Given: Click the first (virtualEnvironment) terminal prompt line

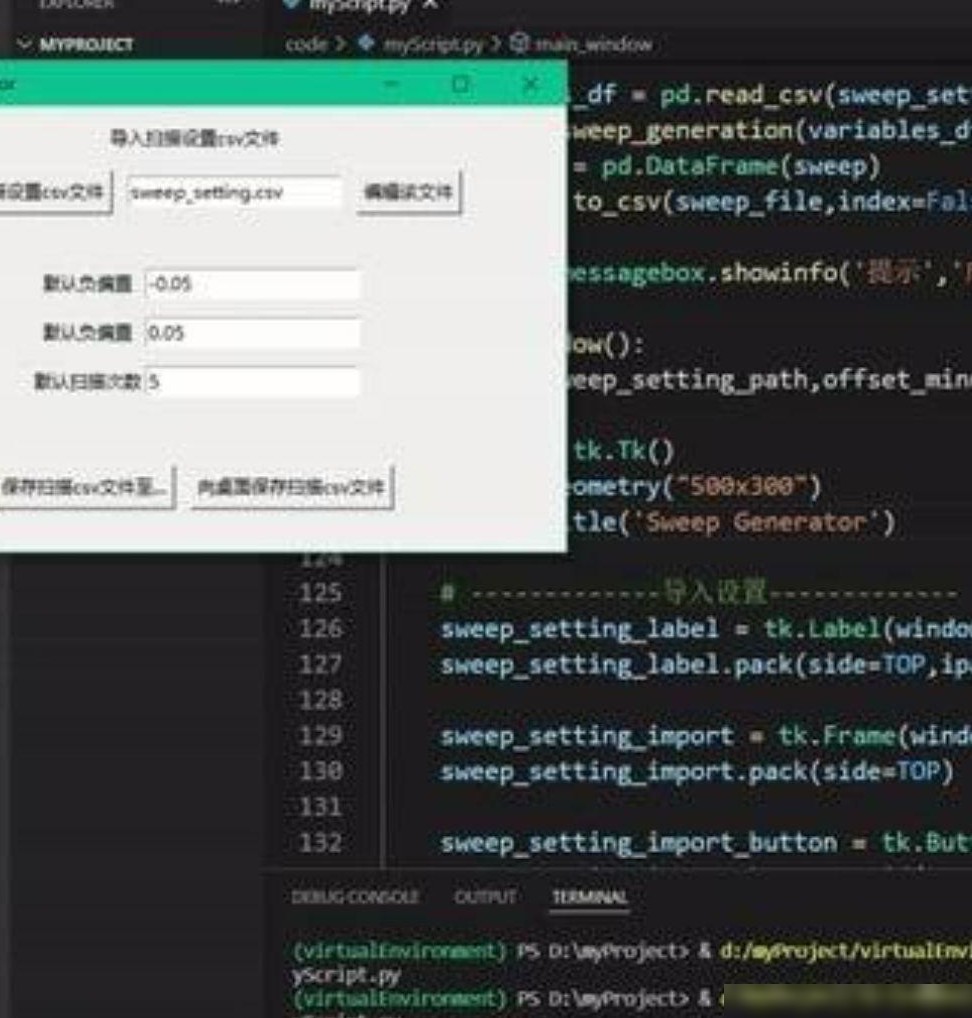Looking at the screenshot, I should point(632,952).
